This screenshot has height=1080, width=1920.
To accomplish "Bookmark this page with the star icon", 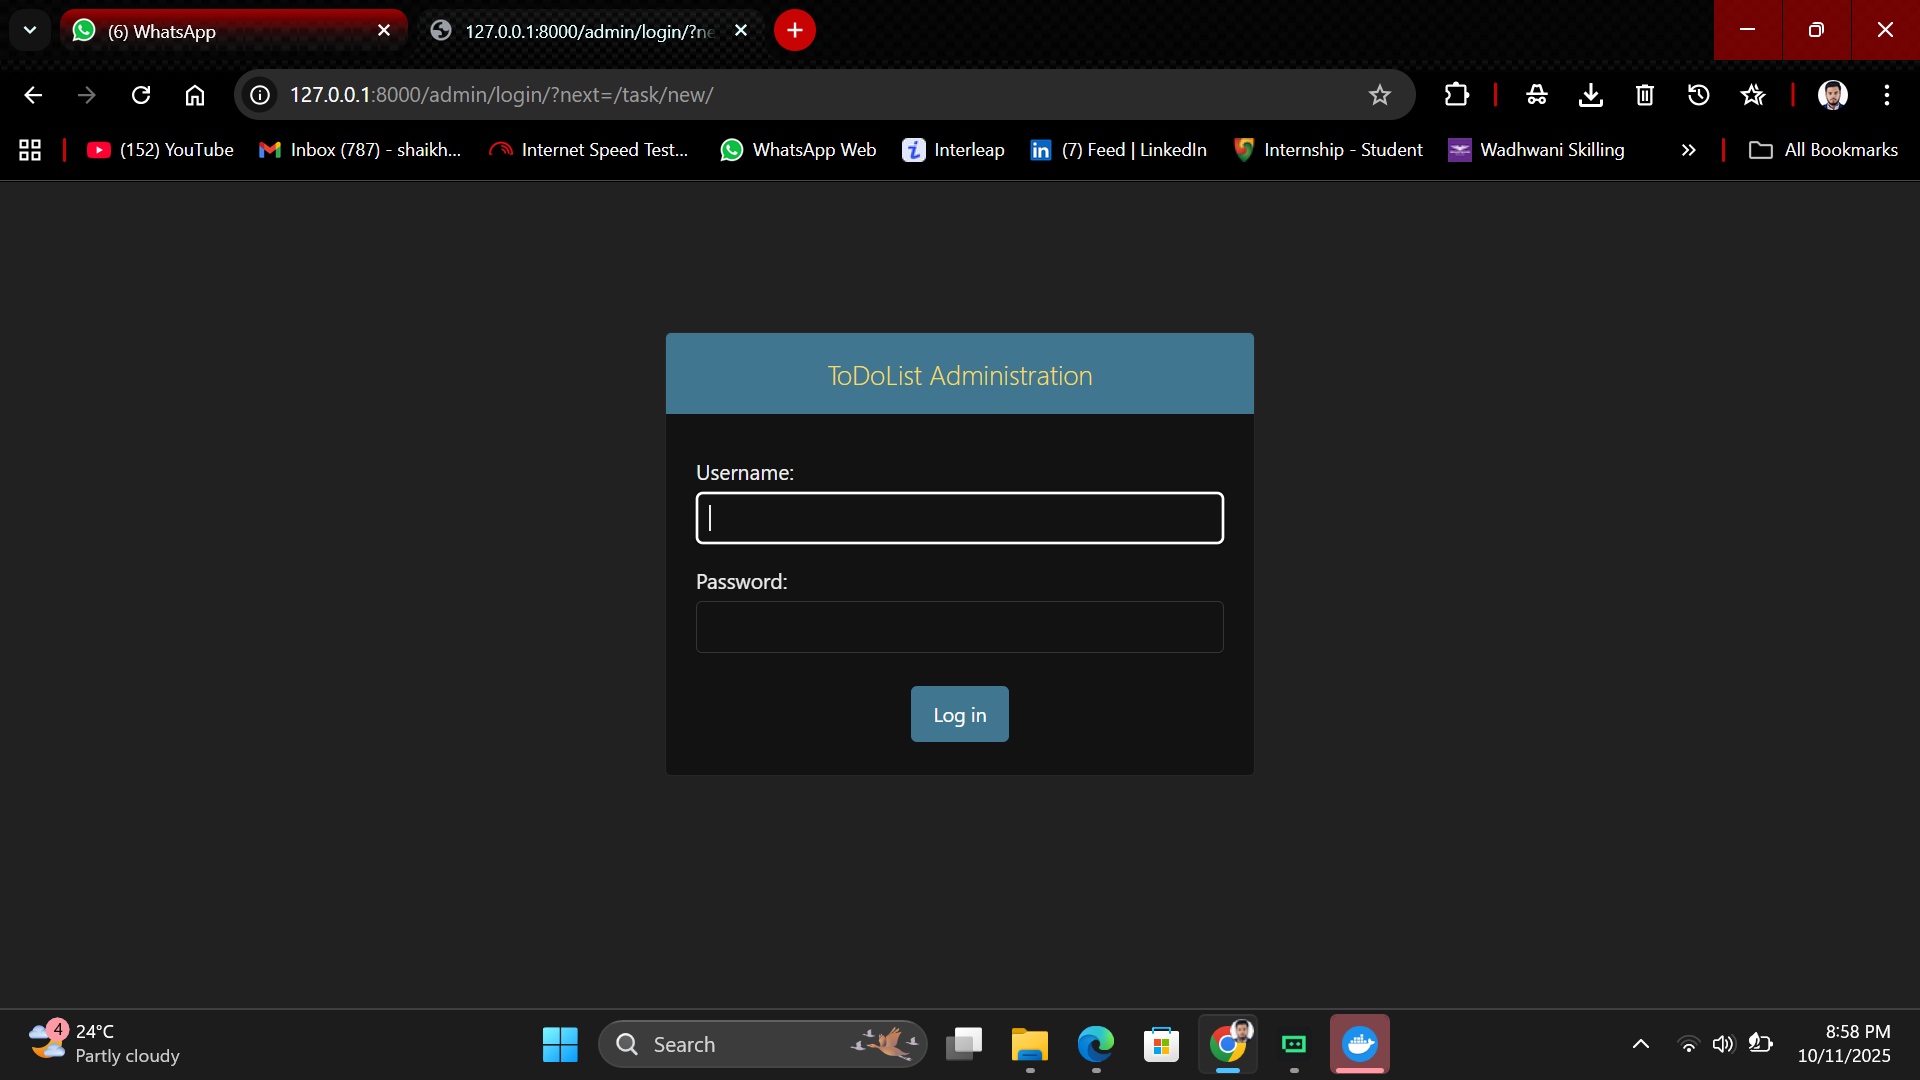I will point(1380,95).
